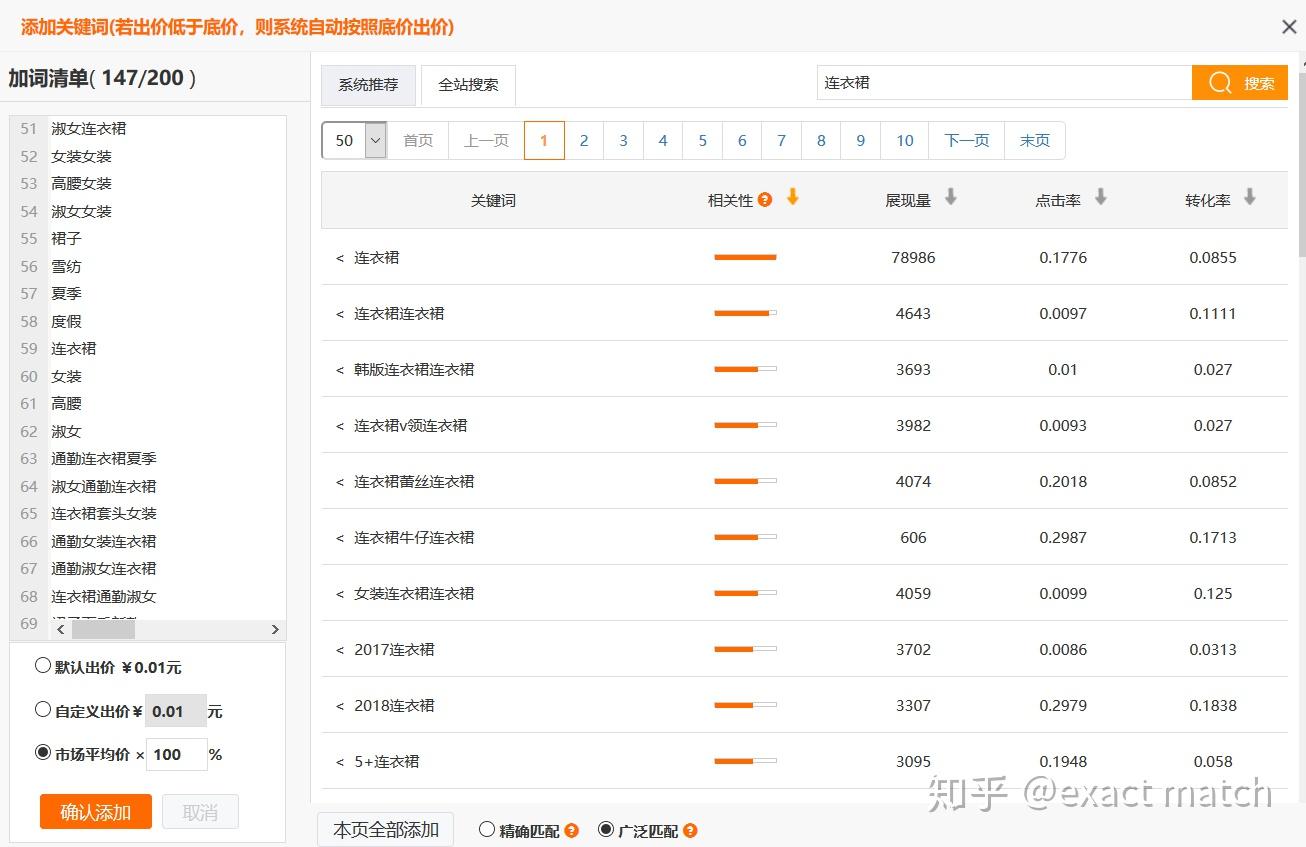Open page 1 of results

click(x=544, y=141)
